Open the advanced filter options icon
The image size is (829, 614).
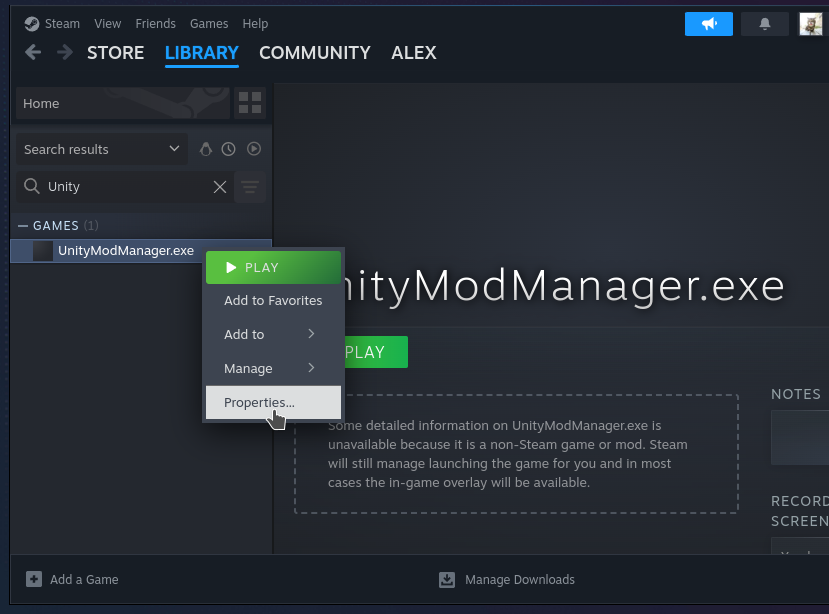pyautogui.click(x=250, y=187)
